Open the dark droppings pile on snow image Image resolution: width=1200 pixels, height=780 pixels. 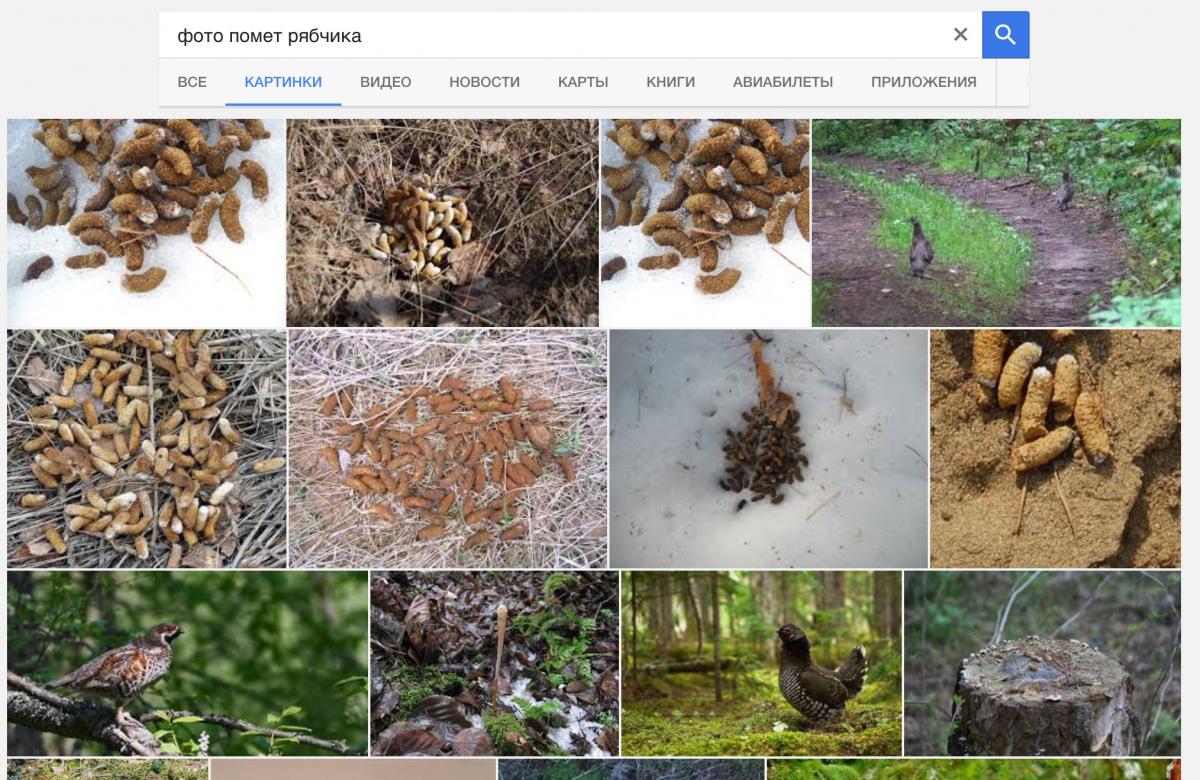(x=768, y=448)
